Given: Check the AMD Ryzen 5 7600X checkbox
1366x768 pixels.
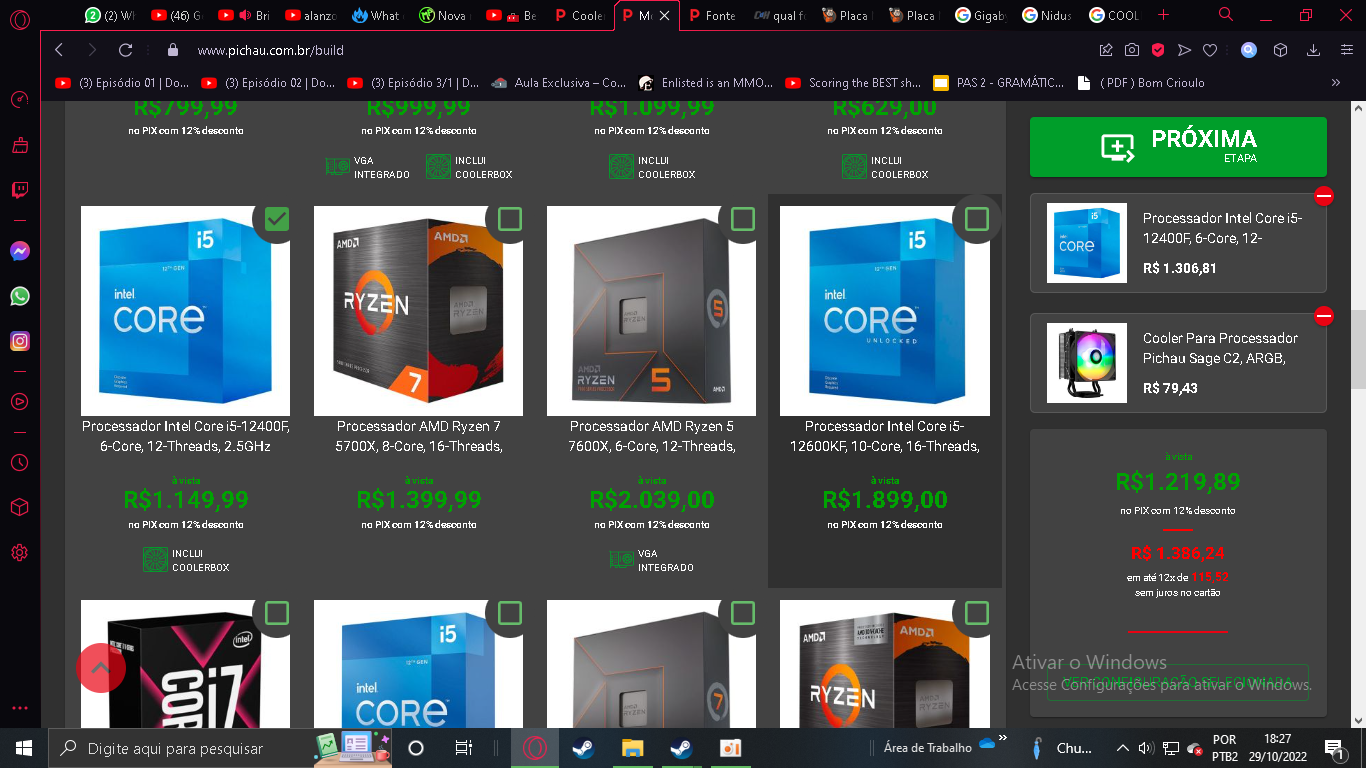Looking at the screenshot, I should click(743, 219).
